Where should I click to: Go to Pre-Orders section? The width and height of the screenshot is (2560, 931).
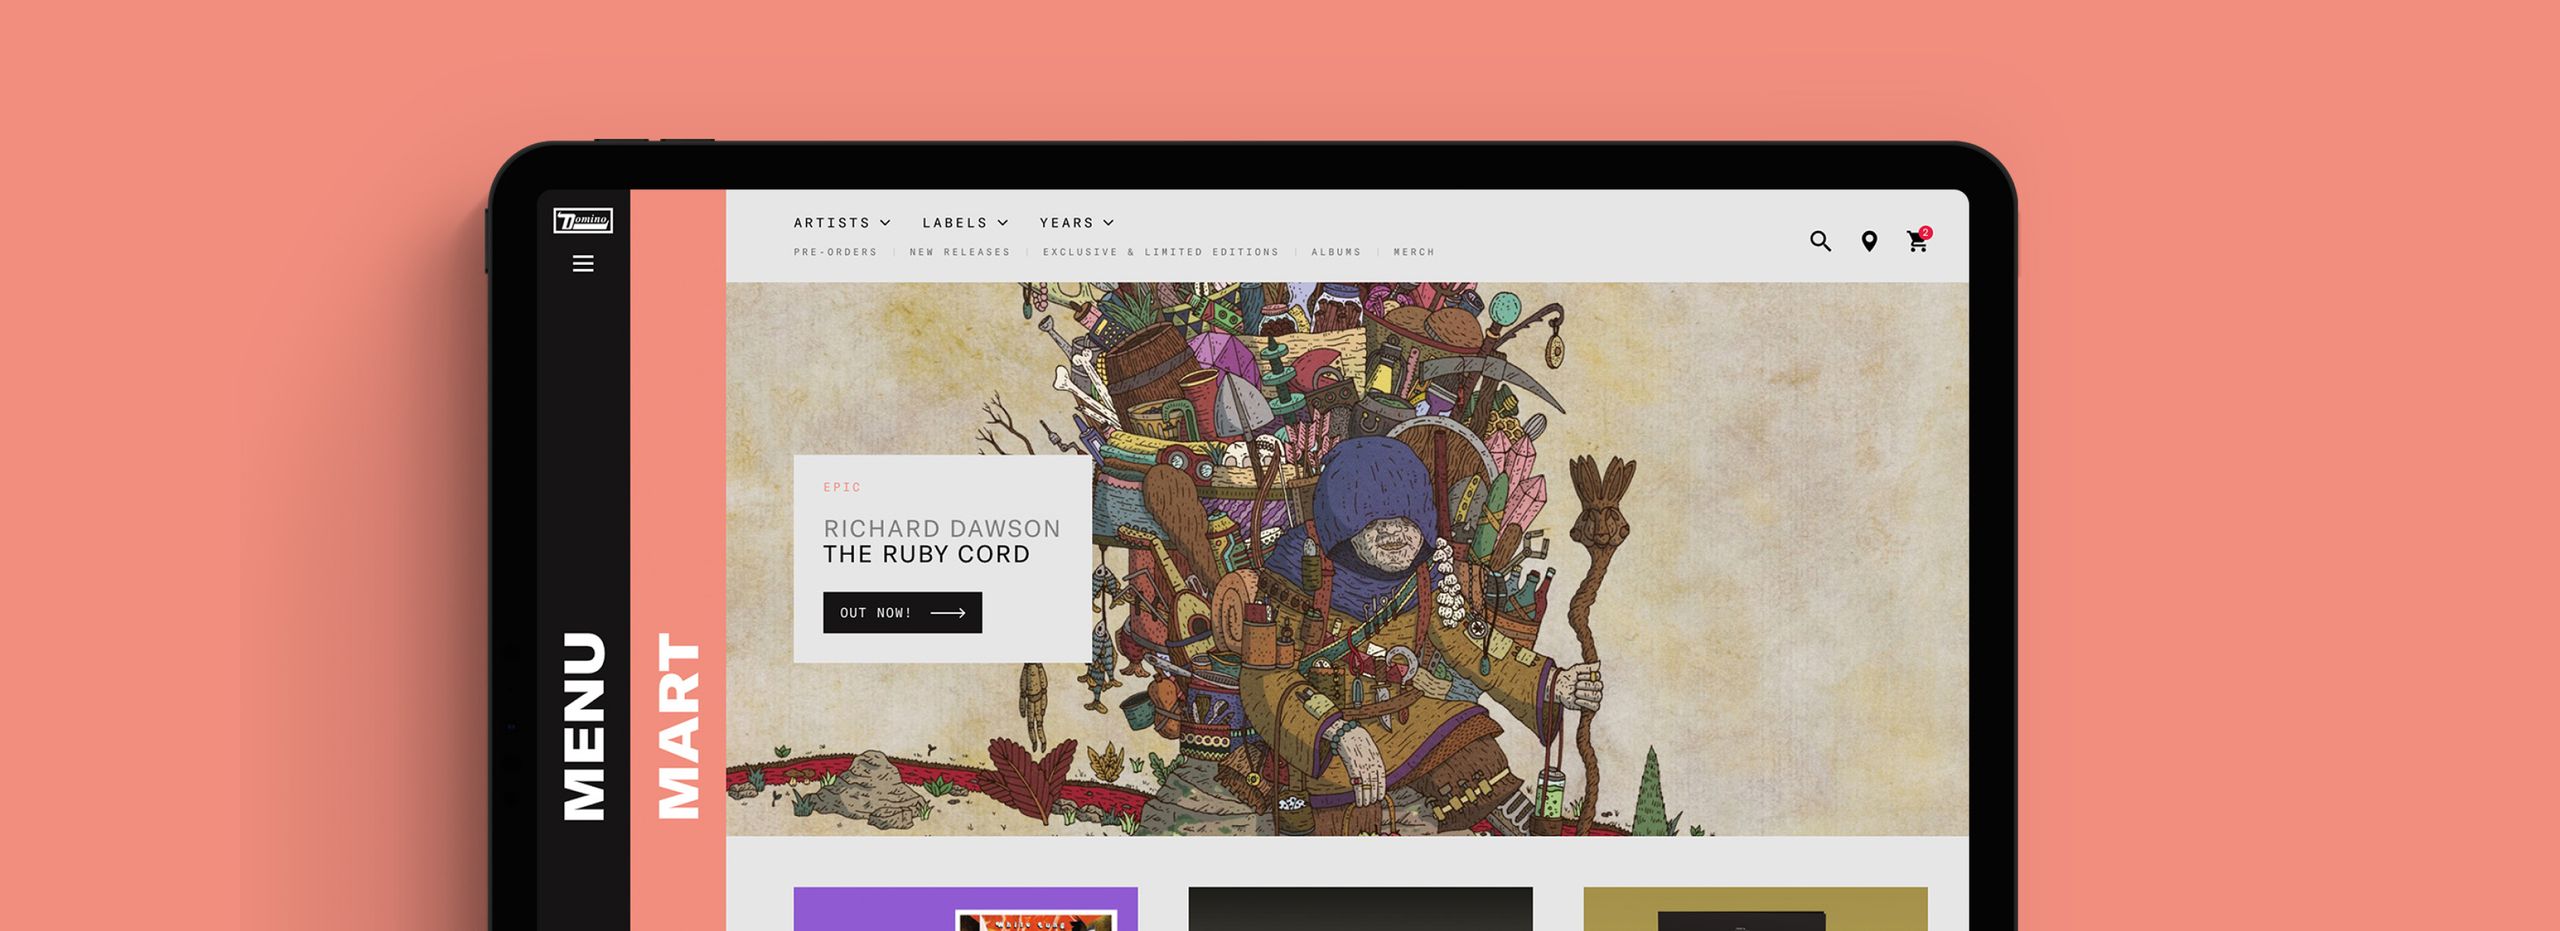835,252
